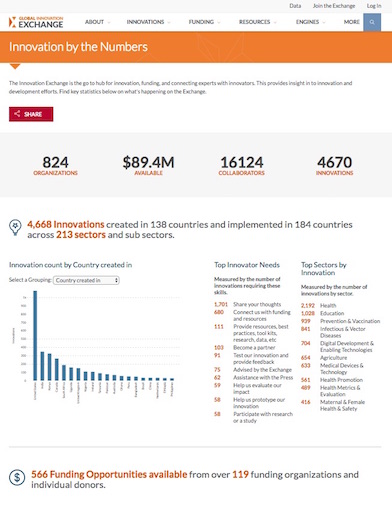The height and width of the screenshot is (509, 392).
Task: Open the 'Country created in' grouping dropdown
Action: (86, 280)
